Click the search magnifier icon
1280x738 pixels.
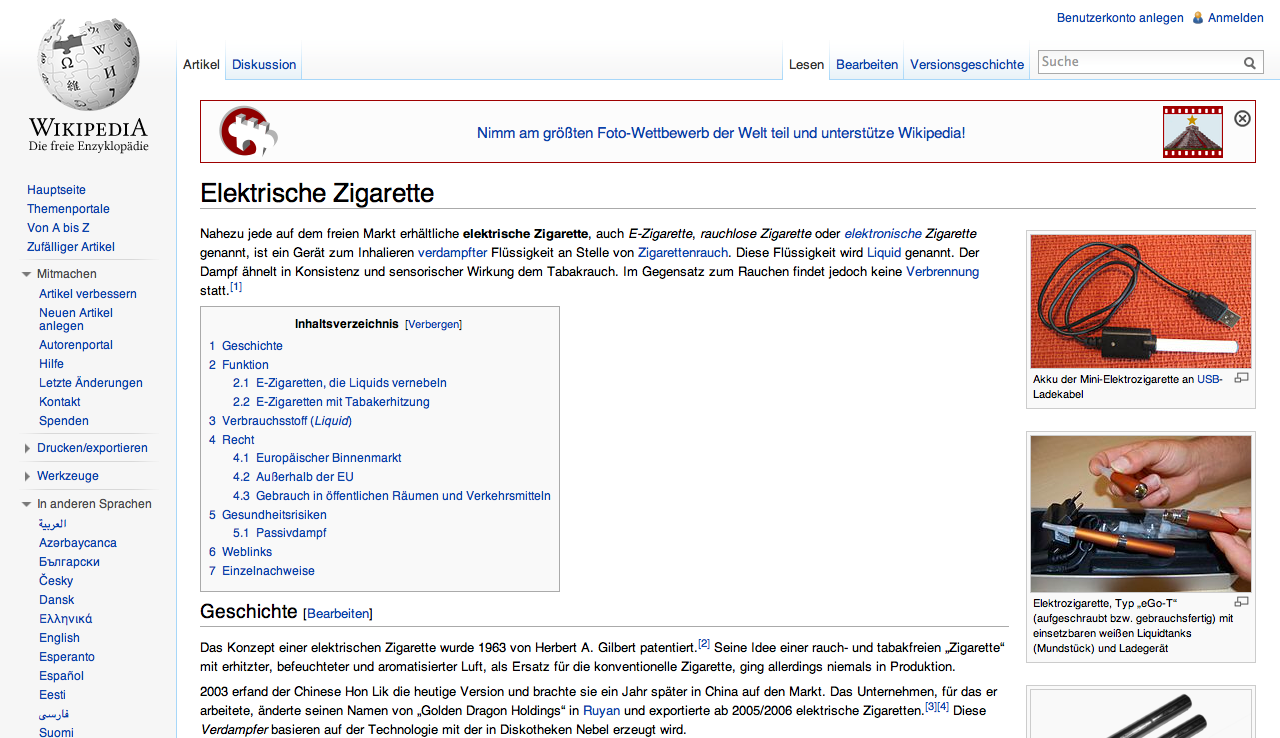pos(1250,63)
